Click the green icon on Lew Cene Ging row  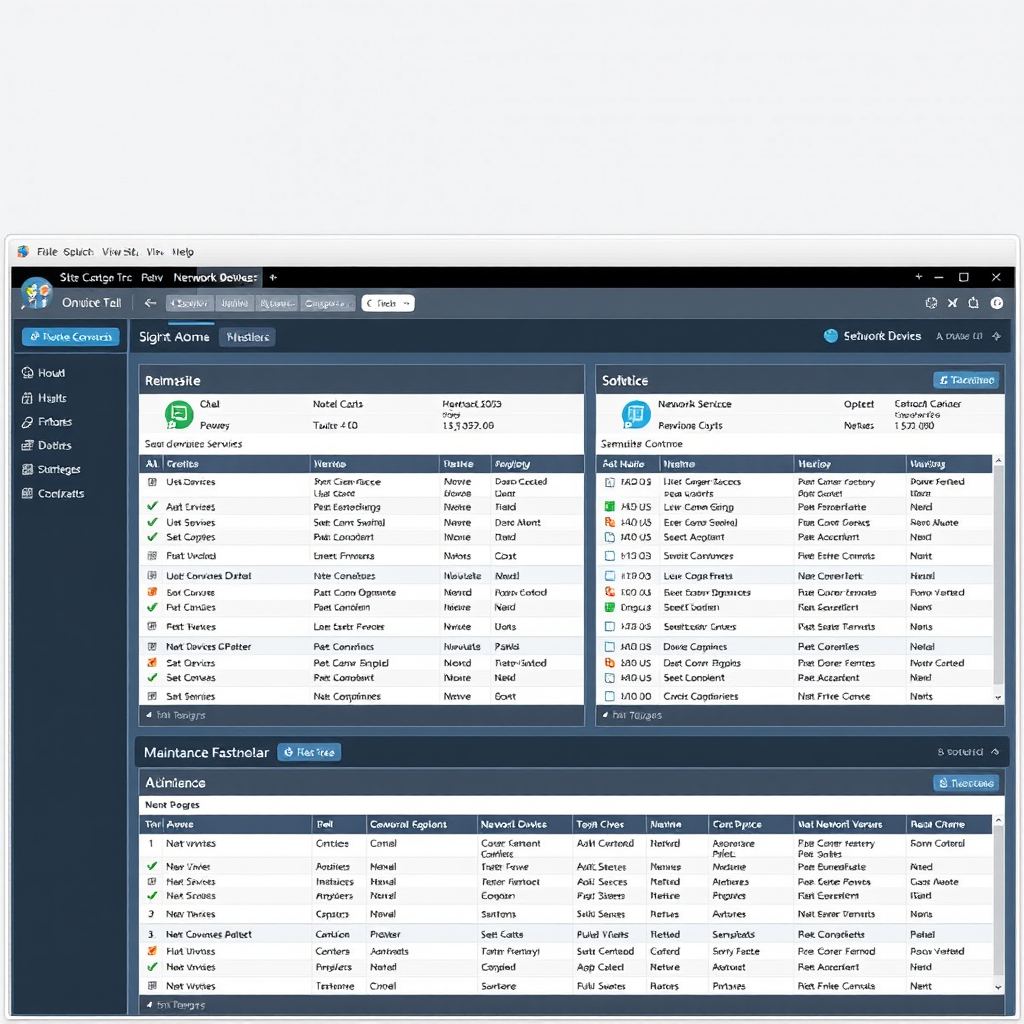click(609, 506)
